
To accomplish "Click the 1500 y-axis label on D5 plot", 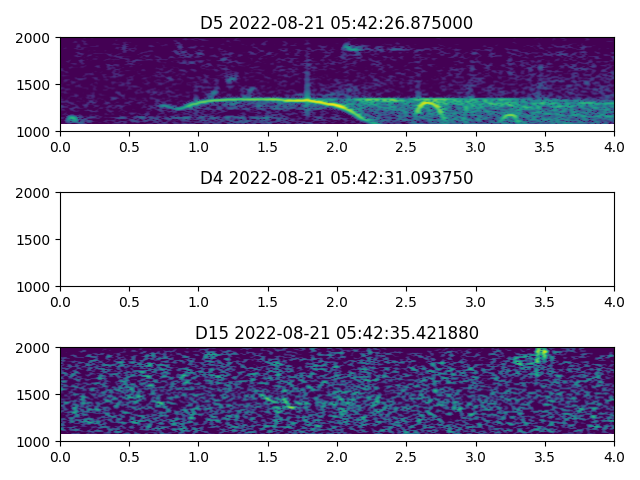I will coord(37,85).
